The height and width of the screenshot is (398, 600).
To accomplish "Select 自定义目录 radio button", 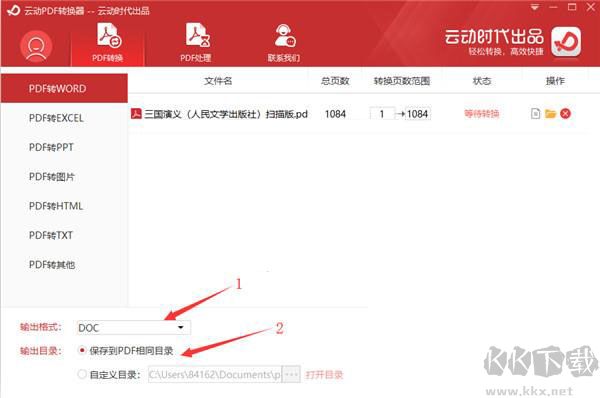I will pos(82,374).
